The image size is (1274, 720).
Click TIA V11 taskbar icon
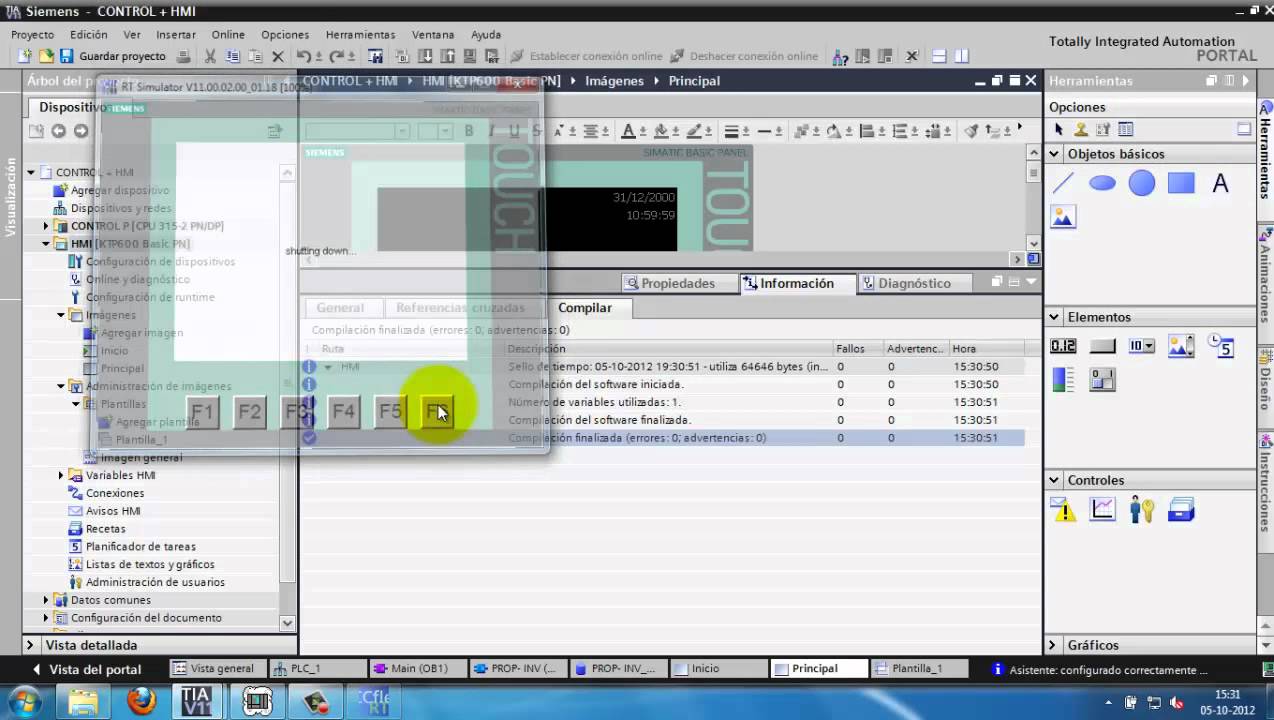click(196, 702)
